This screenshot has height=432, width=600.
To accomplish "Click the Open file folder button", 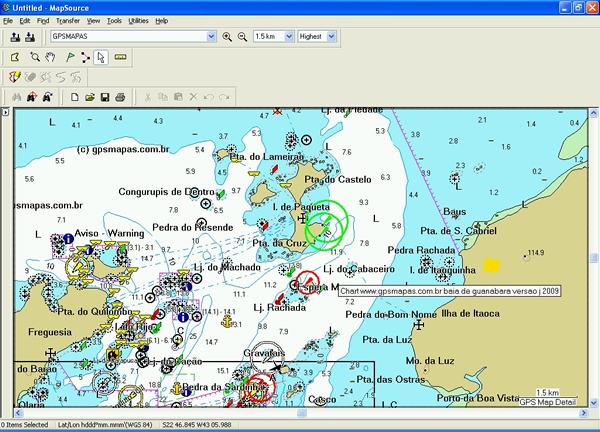I will pos(90,97).
